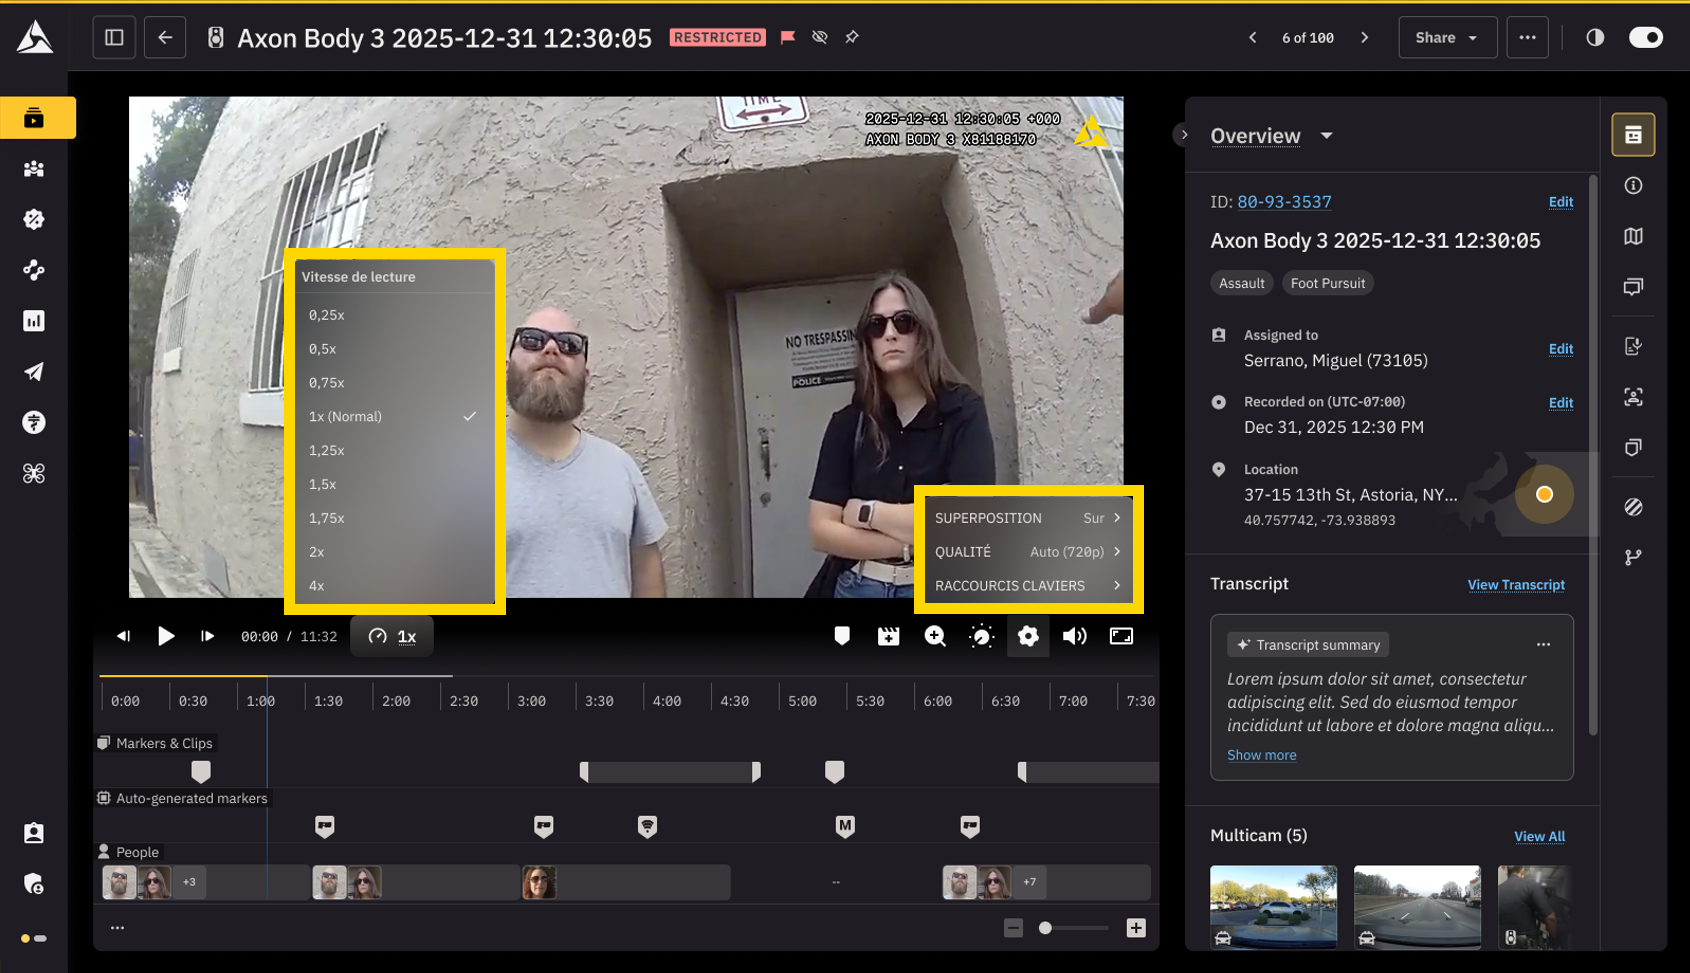Click the red flag icon in header
The height and width of the screenshot is (973, 1690).
pyautogui.click(x=788, y=37)
